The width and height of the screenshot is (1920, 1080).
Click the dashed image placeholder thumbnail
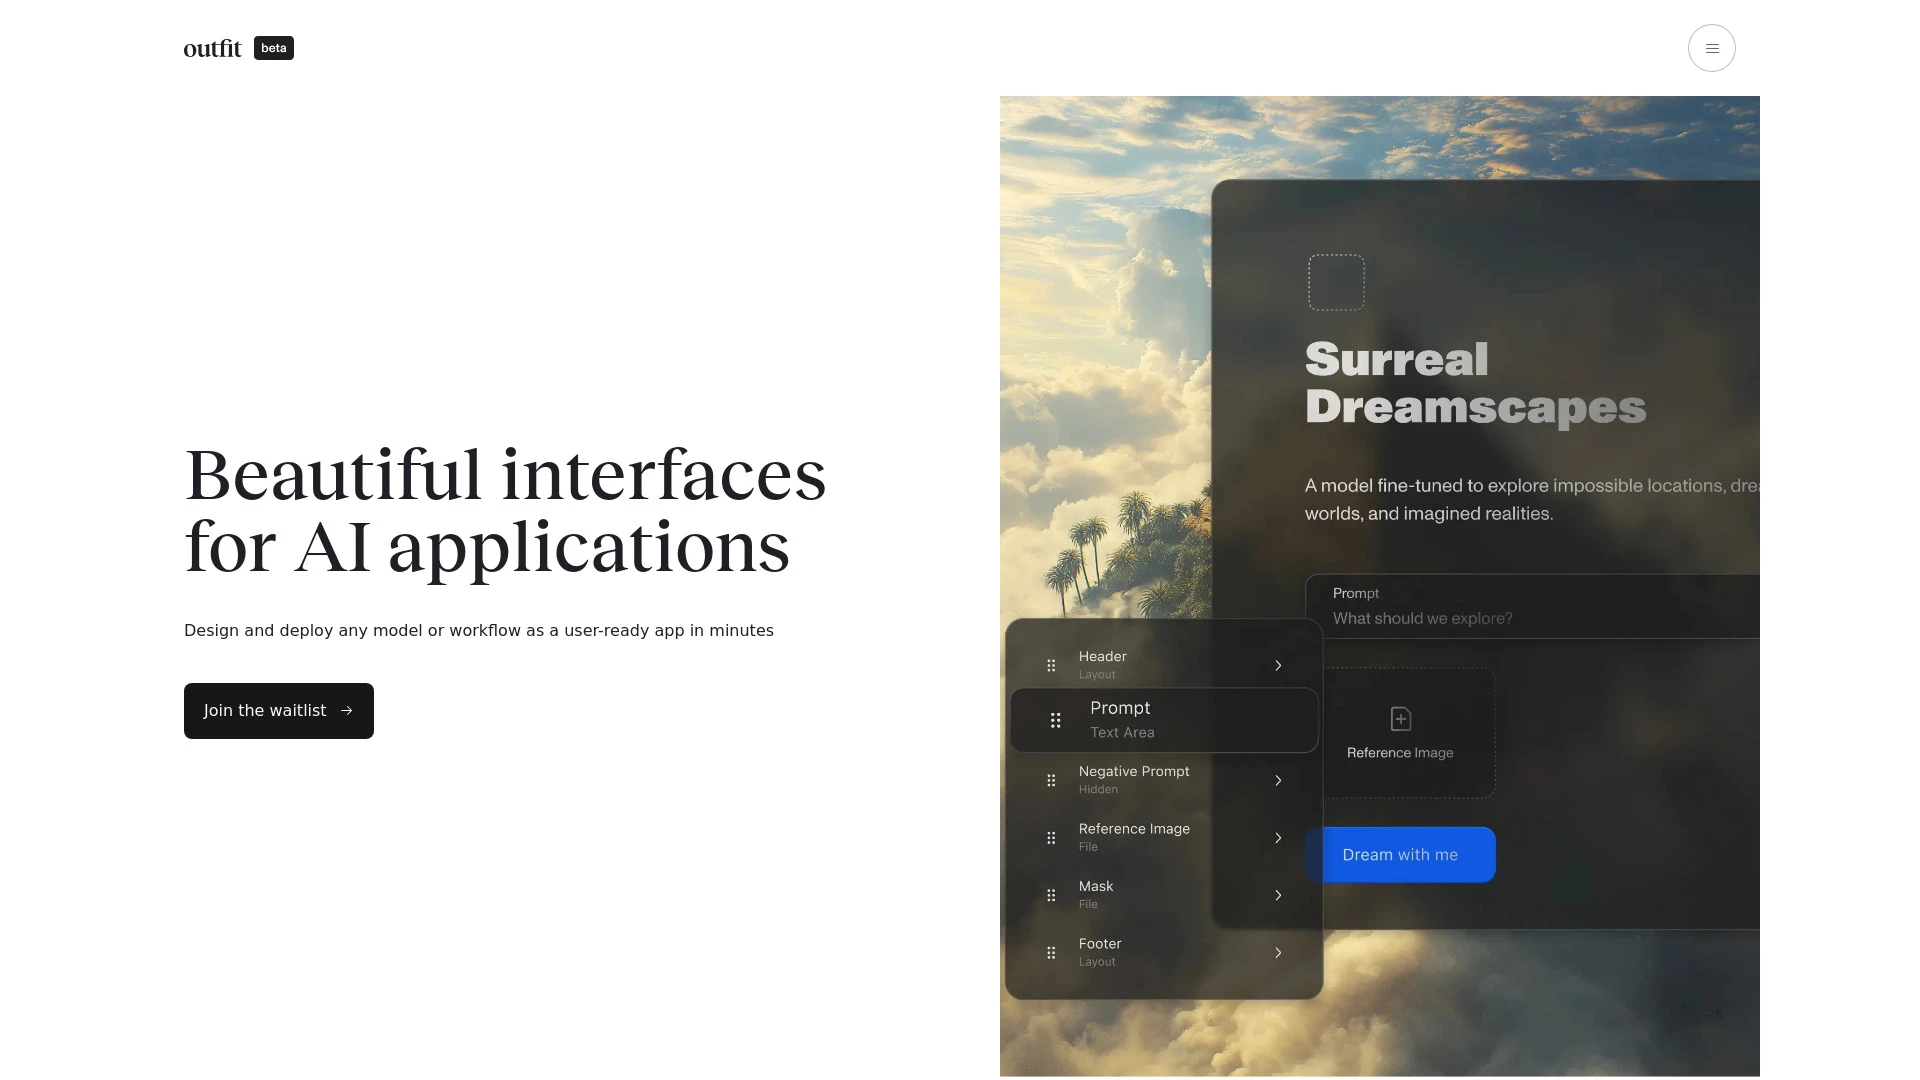point(1335,281)
